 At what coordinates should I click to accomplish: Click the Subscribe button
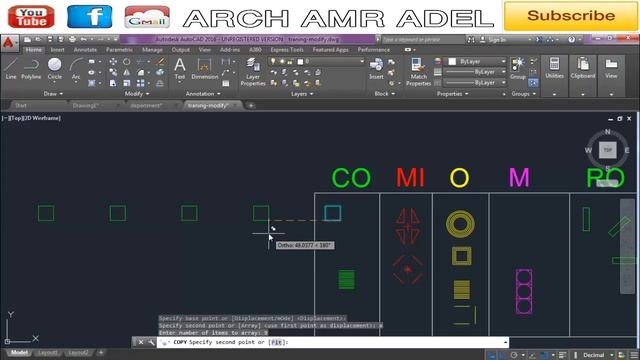pyautogui.click(x=571, y=16)
